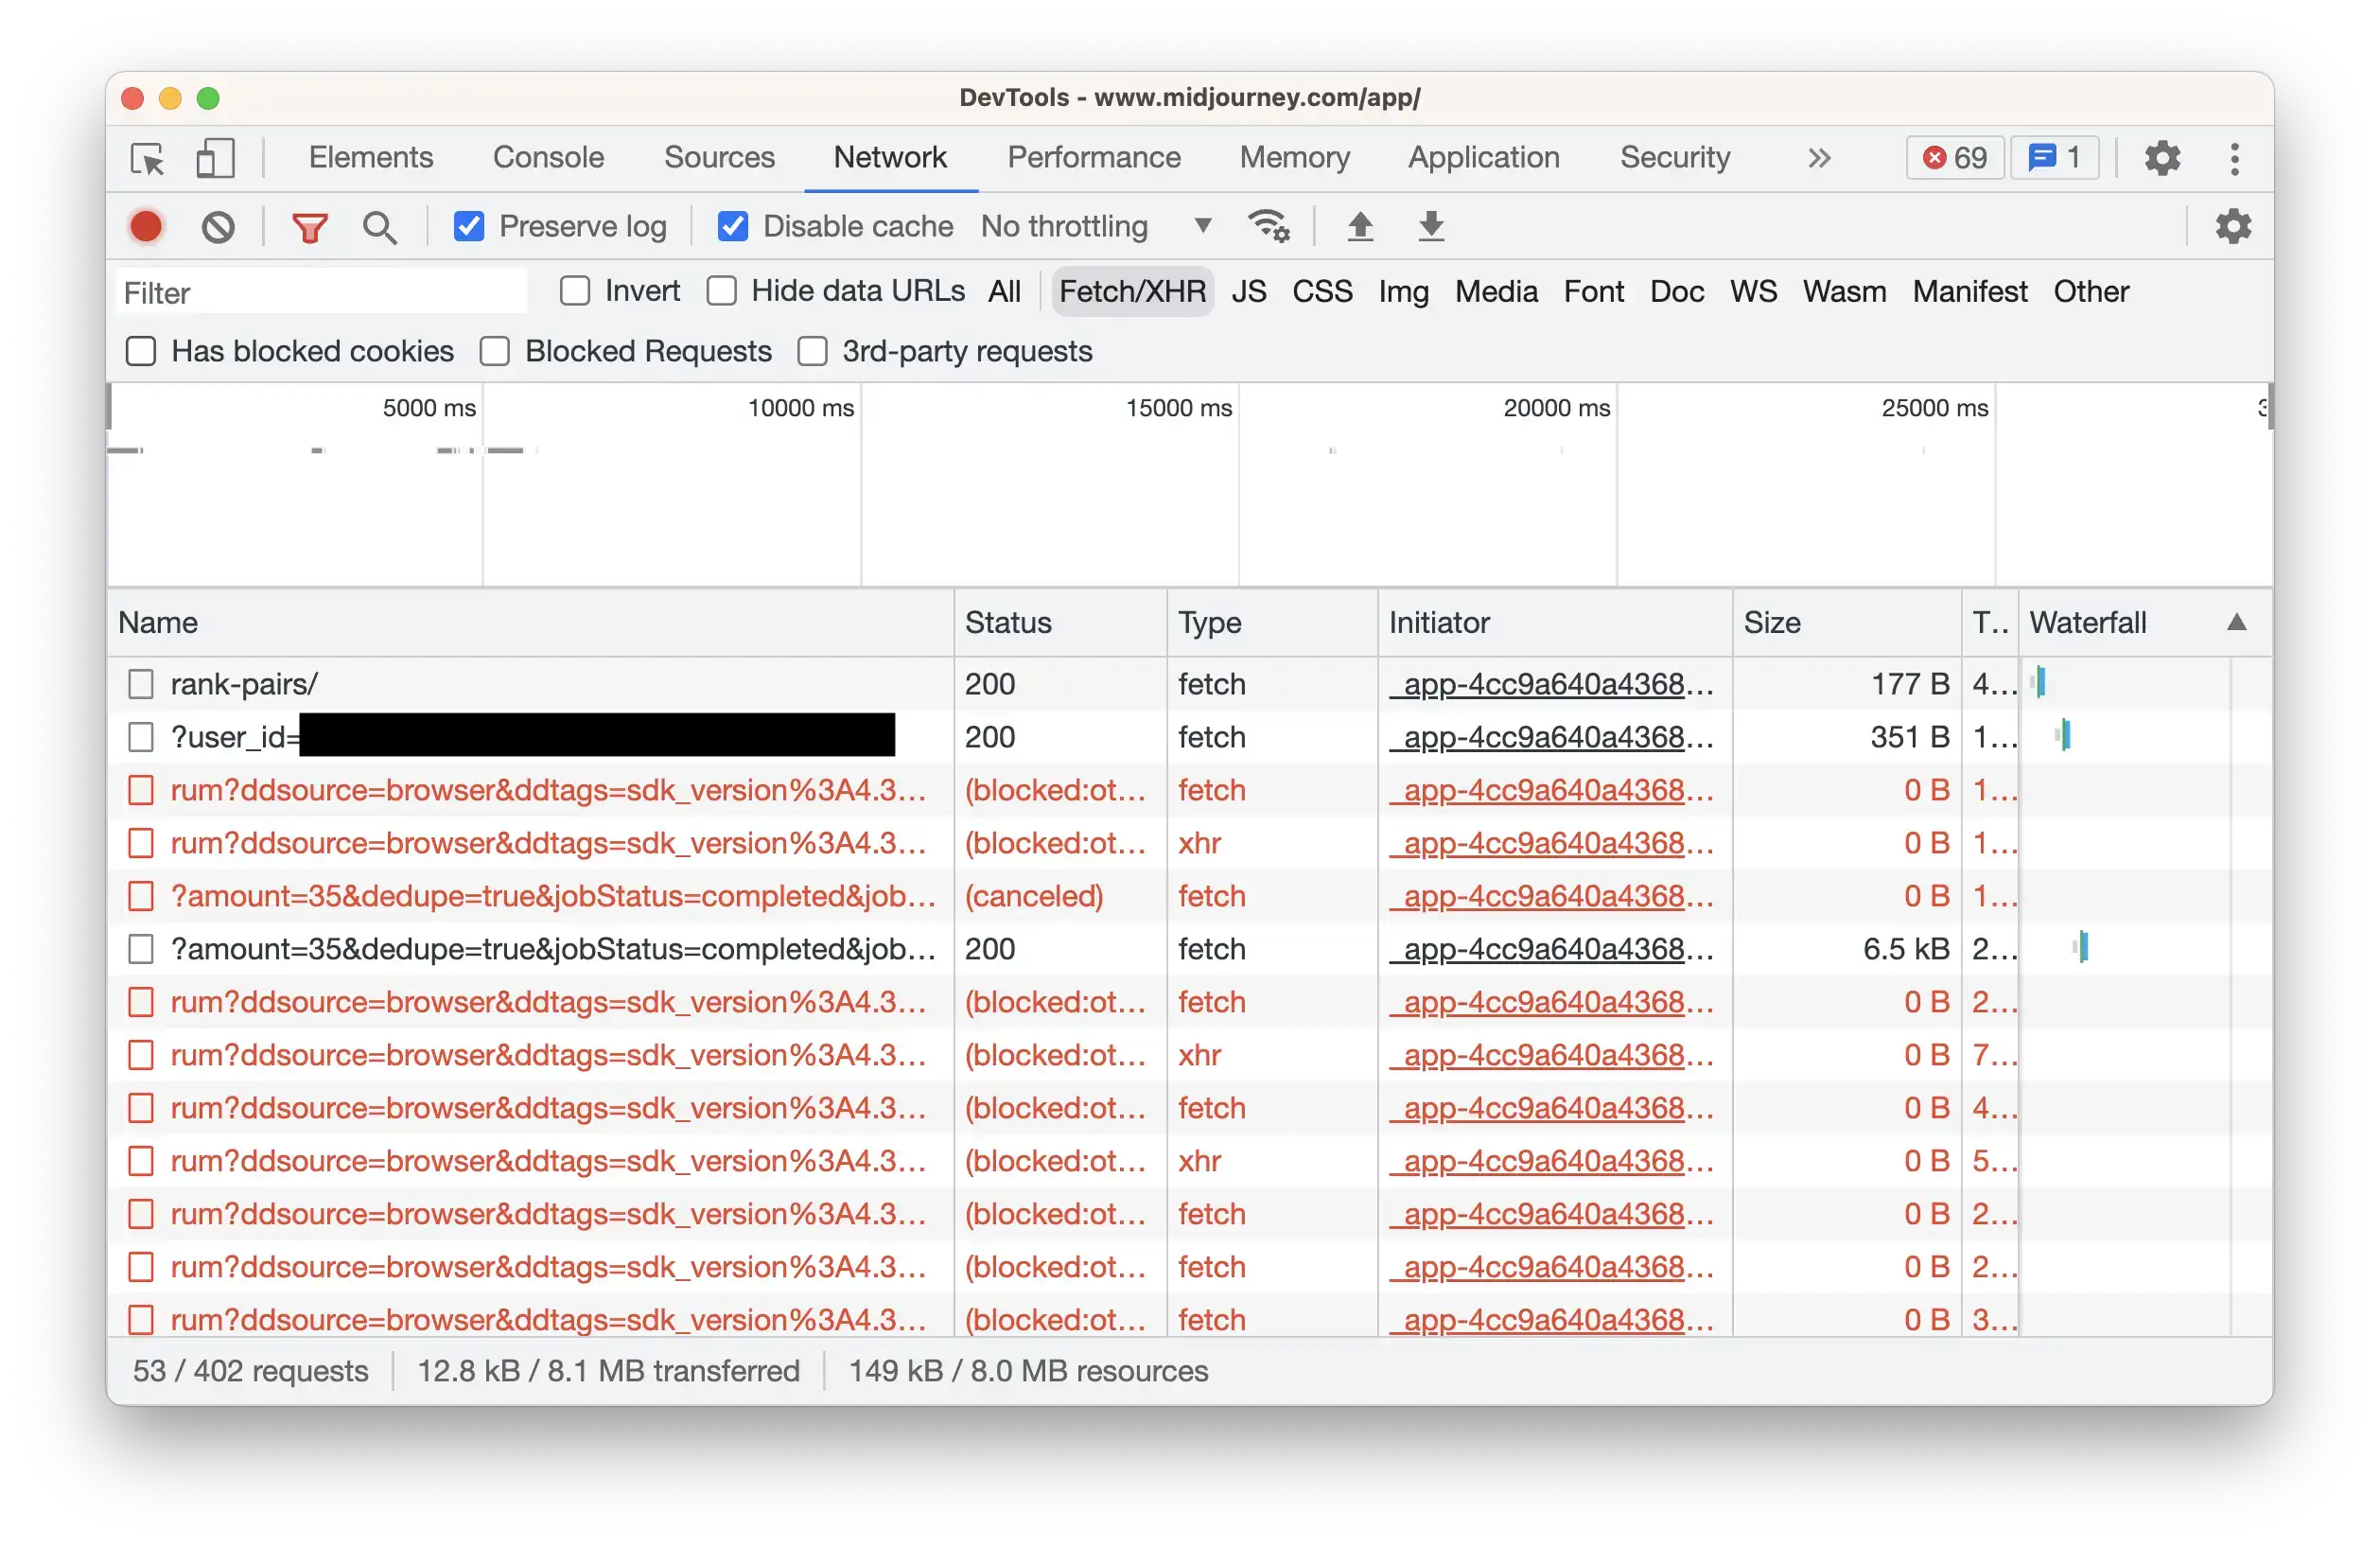
Task: Open the network filter funnel
Action: [310, 226]
